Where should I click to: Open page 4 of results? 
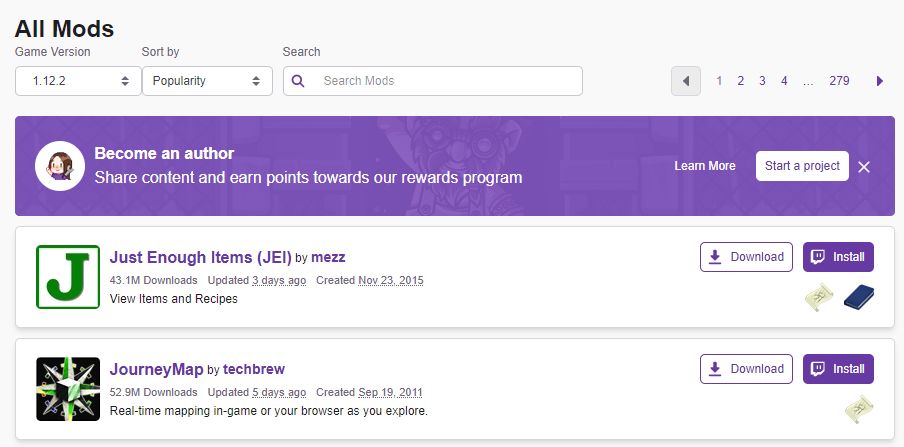click(784, 81)
